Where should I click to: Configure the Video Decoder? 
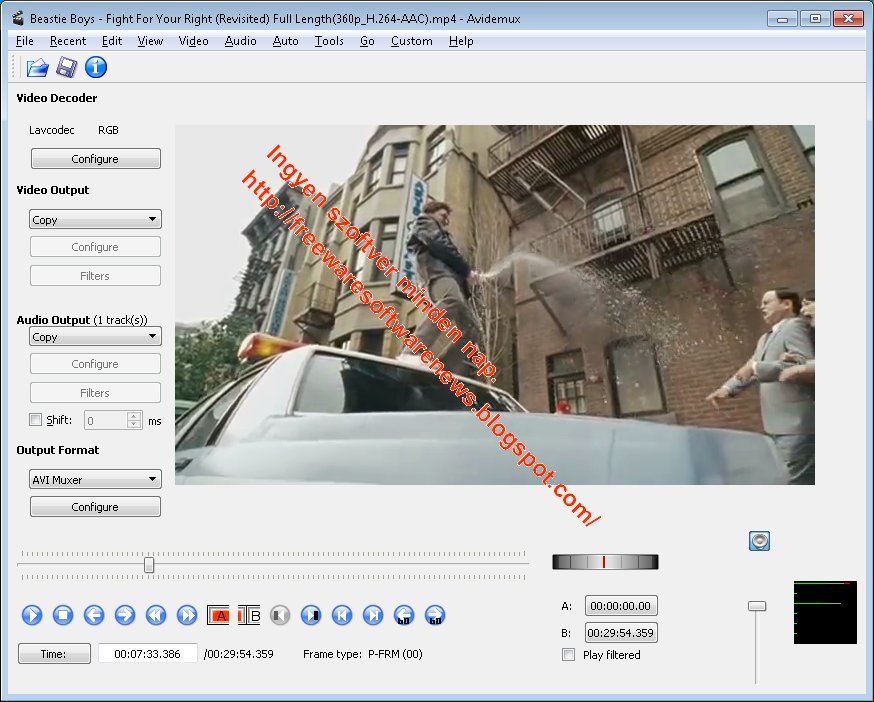coord(95,158)
